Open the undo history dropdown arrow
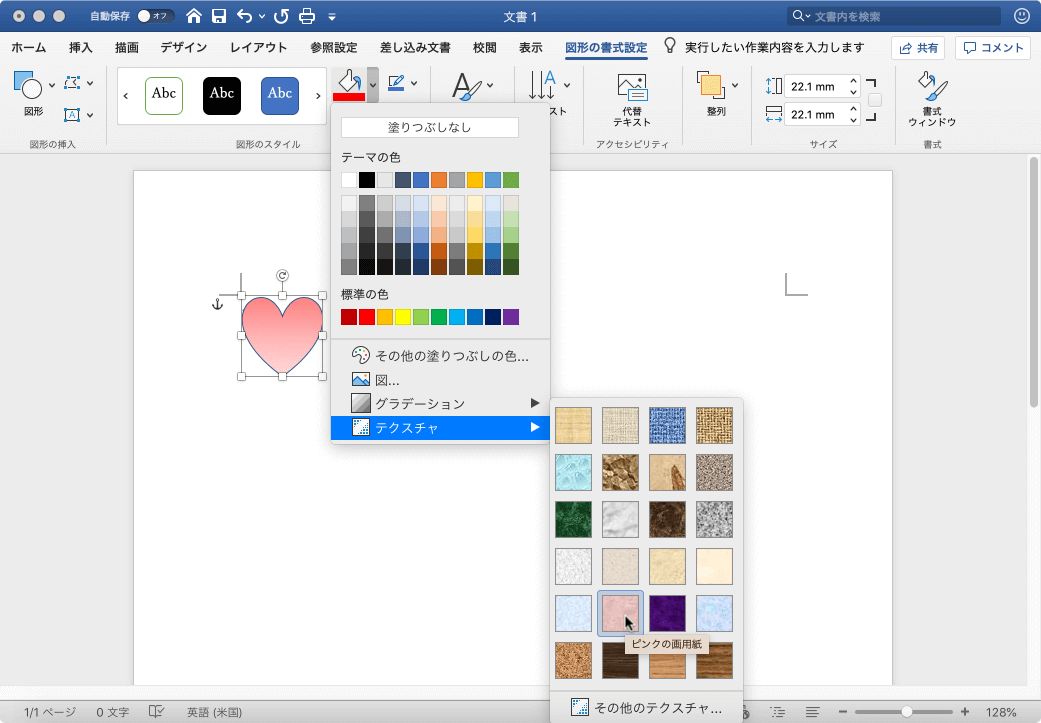1041x723 pixels. pos(262,16)
